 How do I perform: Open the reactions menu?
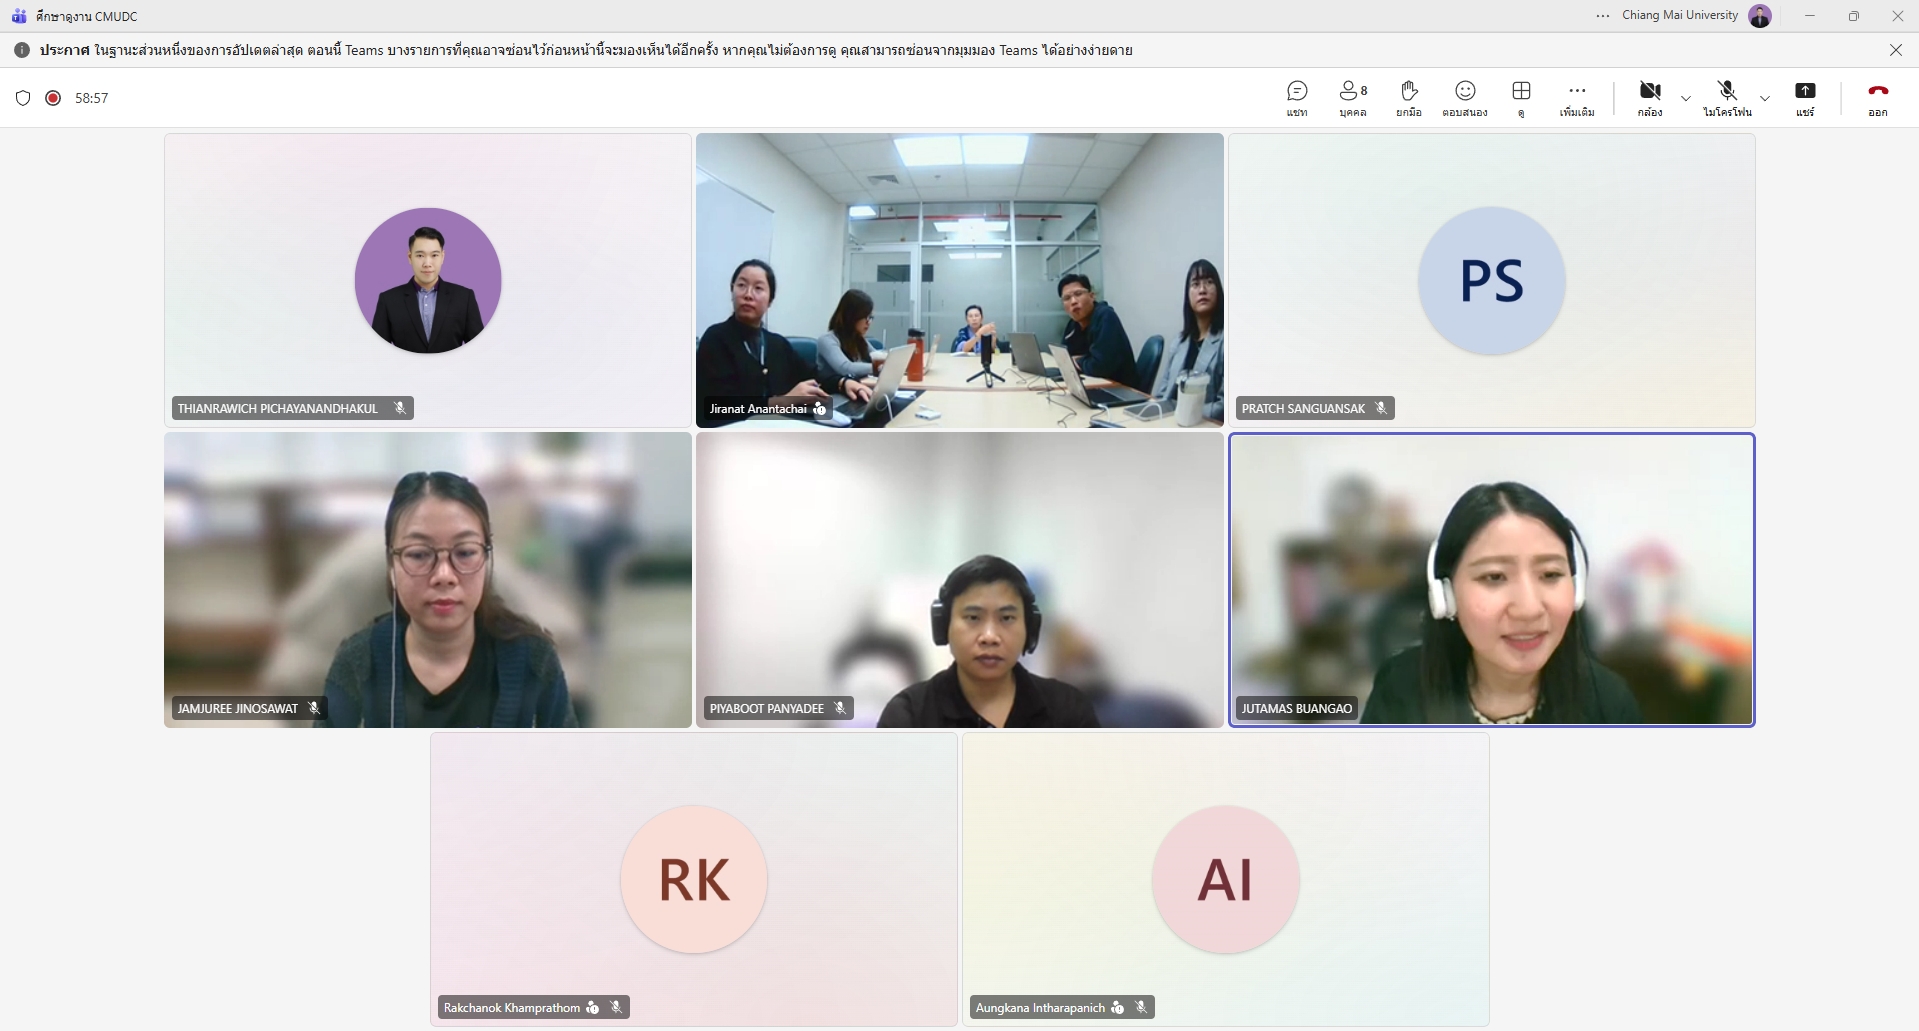(x=1465, y=98)
